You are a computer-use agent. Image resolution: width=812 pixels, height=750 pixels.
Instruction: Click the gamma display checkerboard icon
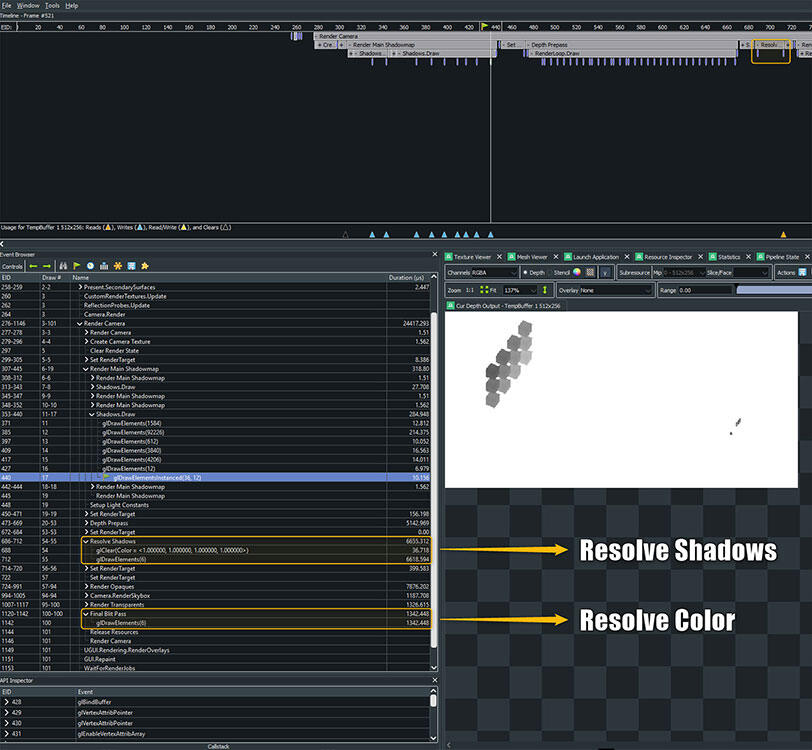590,272
